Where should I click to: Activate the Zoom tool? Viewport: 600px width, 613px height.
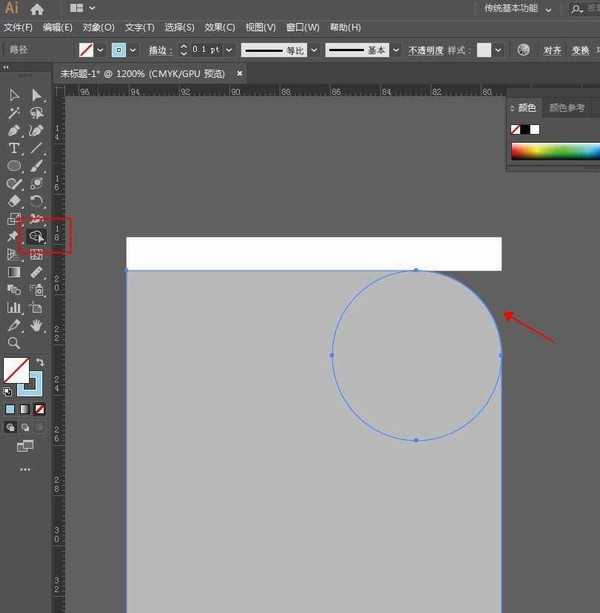[14, 343]
